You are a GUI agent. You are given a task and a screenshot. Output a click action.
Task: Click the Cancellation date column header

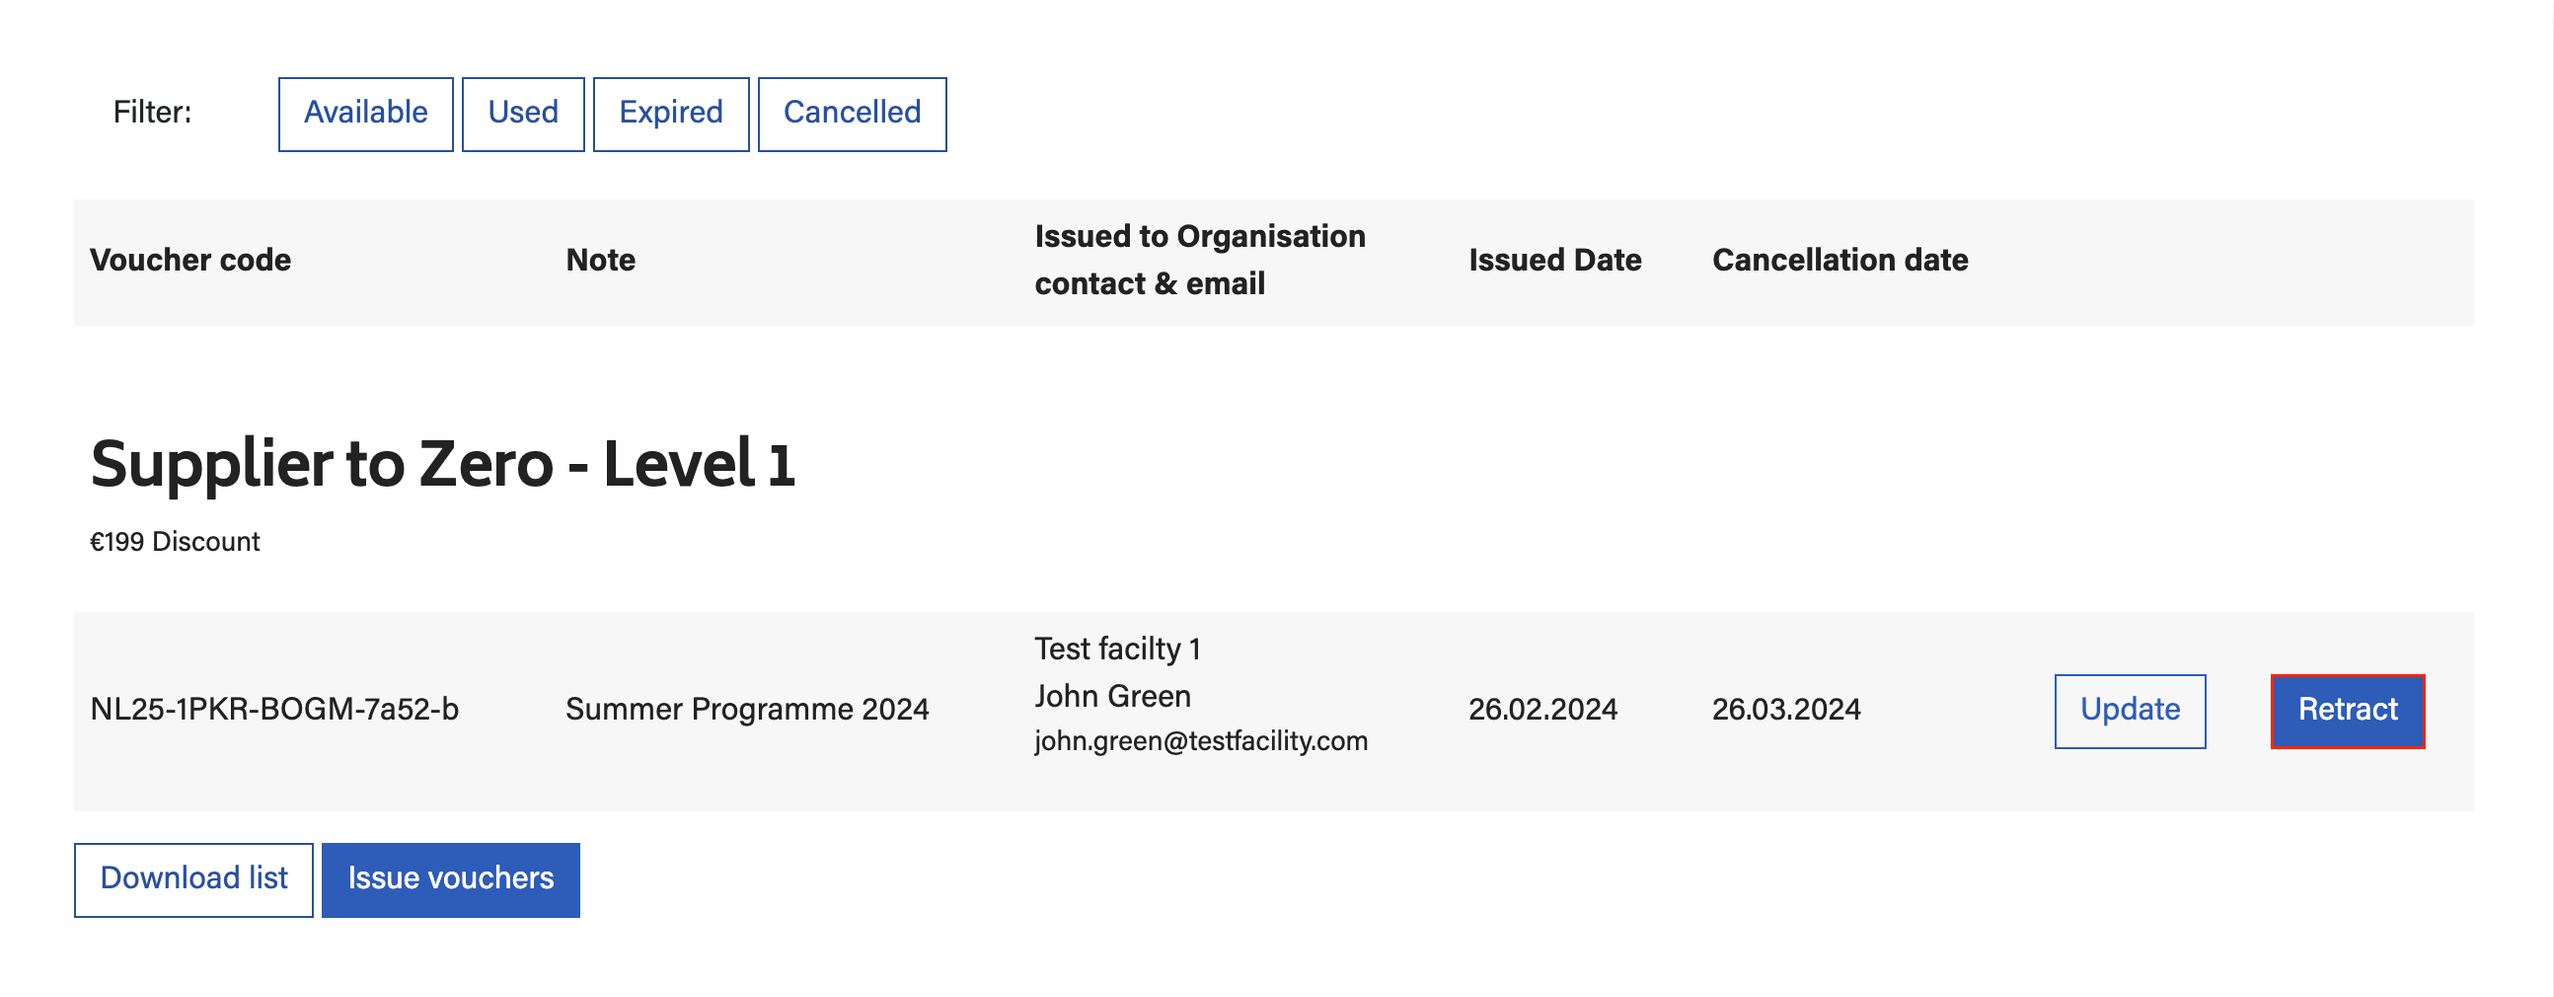click(x=1839, y=260)
